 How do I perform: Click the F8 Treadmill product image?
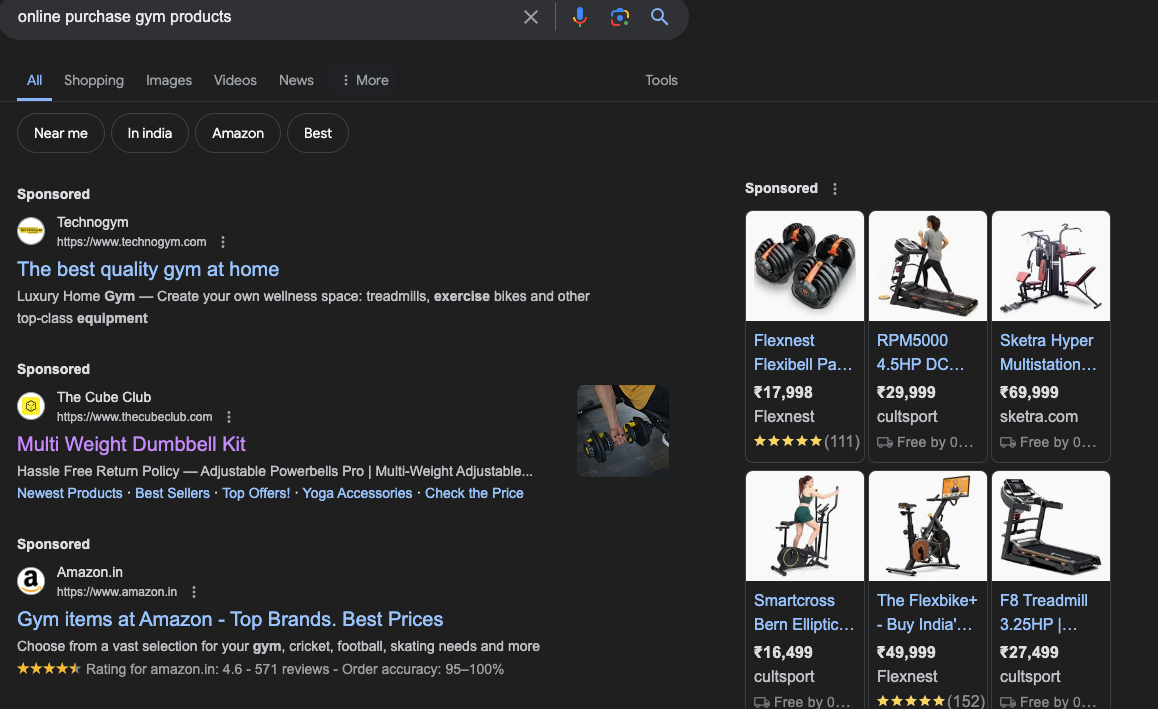tap(1051, 527)
